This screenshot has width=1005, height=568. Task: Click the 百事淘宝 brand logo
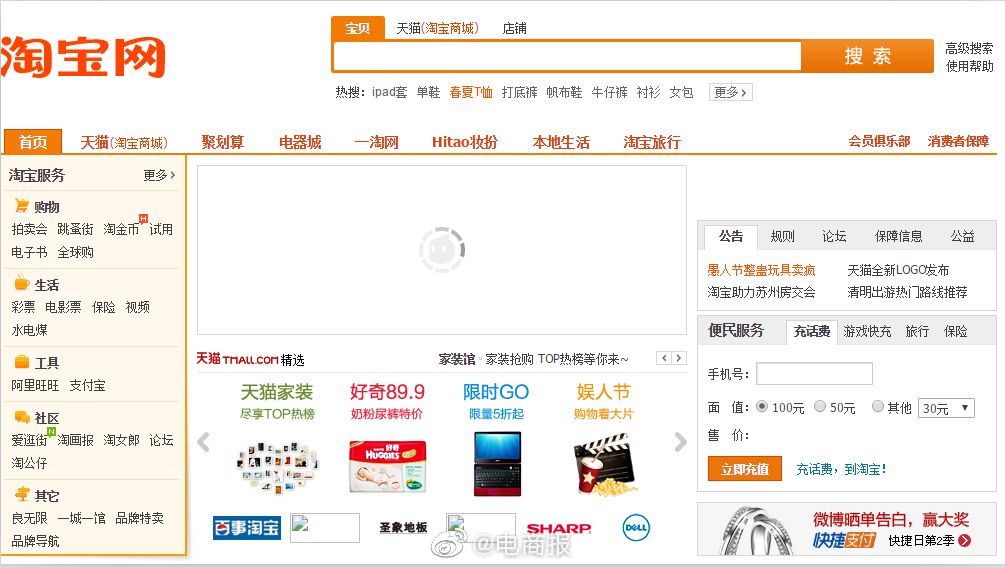pyautogui.click(x=247, y=528)
